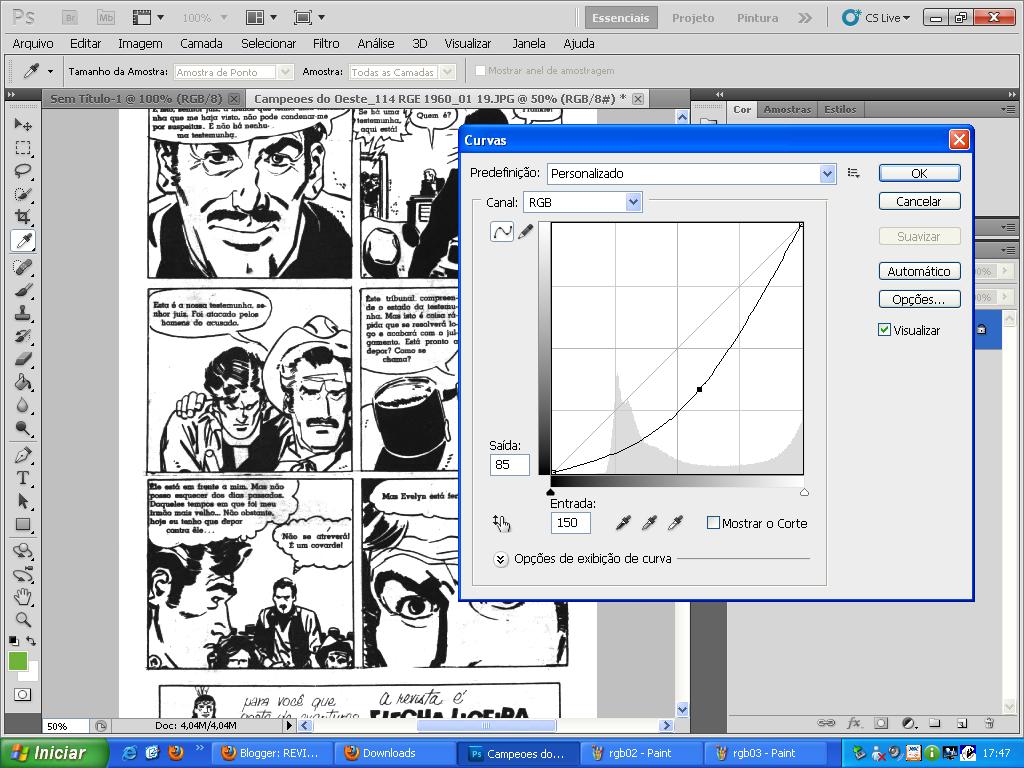Open the Cor panel flyout menu
Viewport: 1024px width, 768px height.
(1008, 110)
